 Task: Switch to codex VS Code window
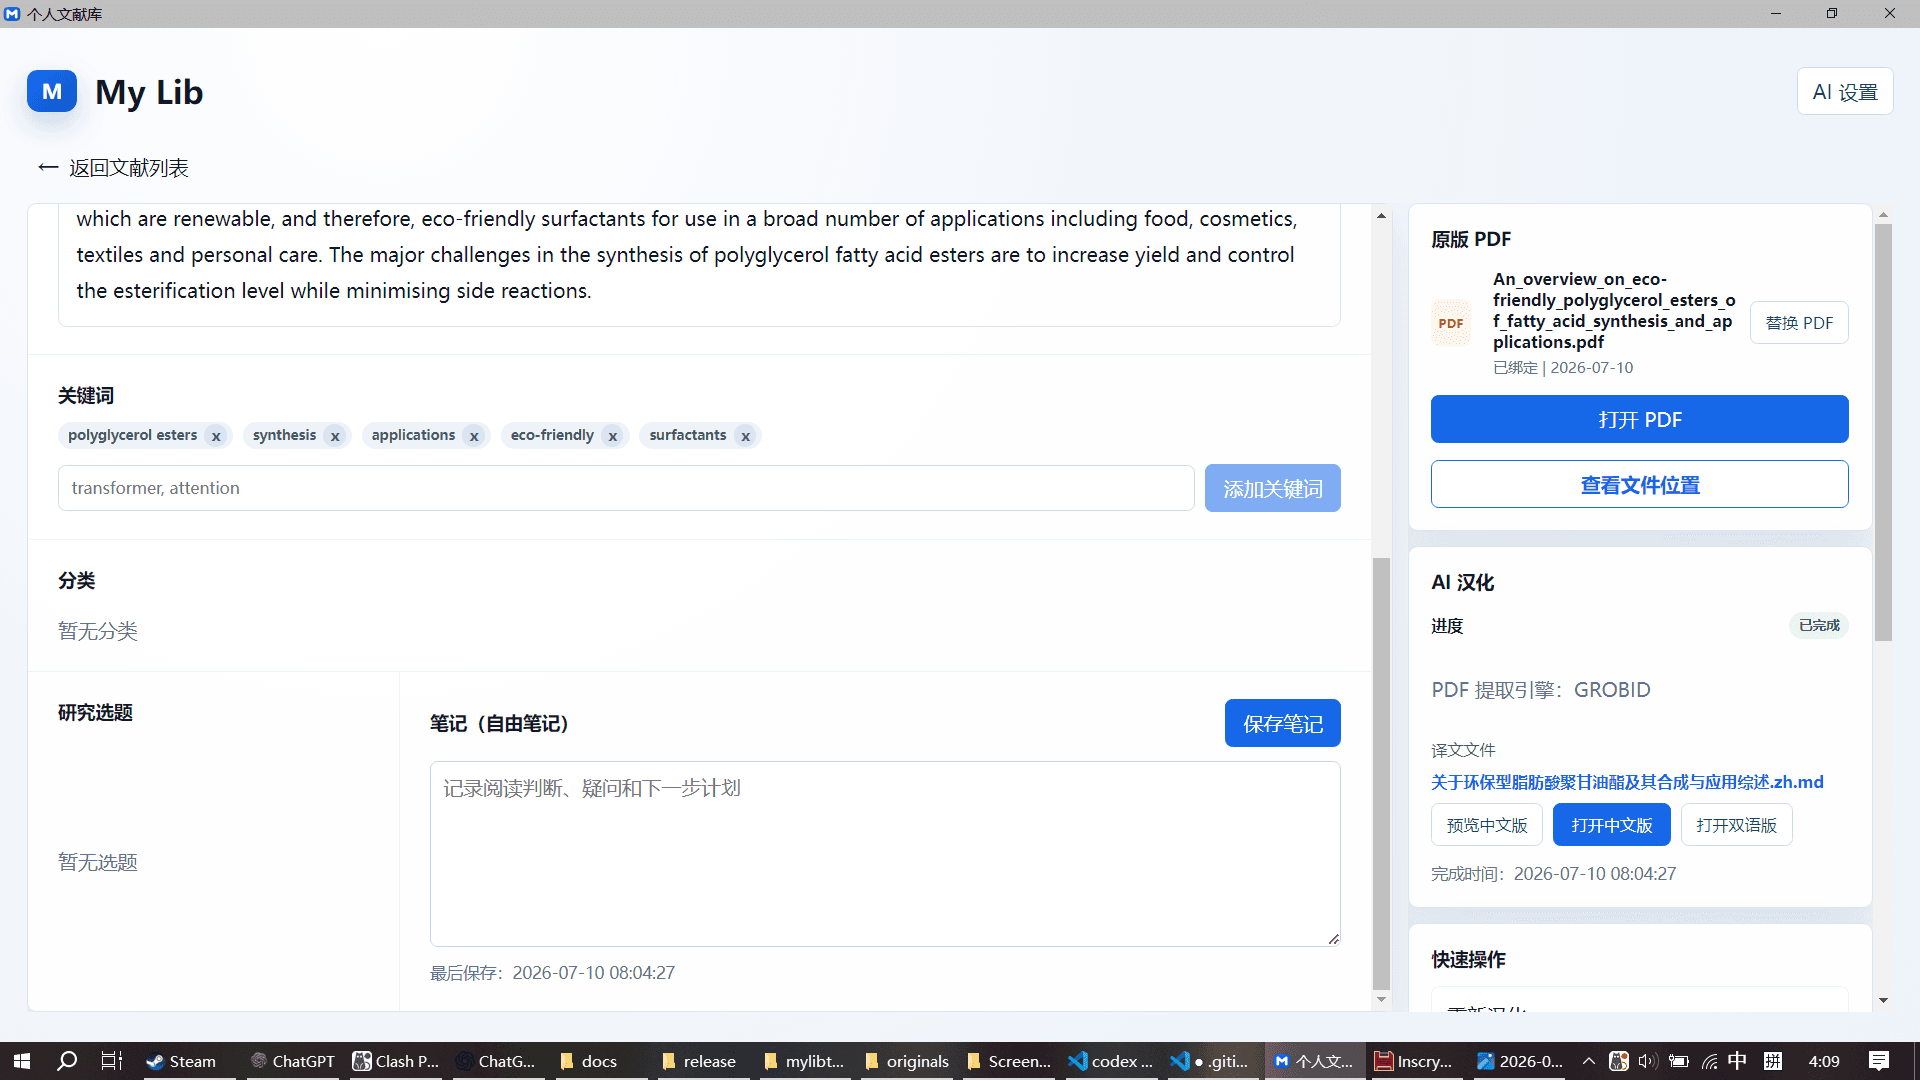click(1110, 1061)
